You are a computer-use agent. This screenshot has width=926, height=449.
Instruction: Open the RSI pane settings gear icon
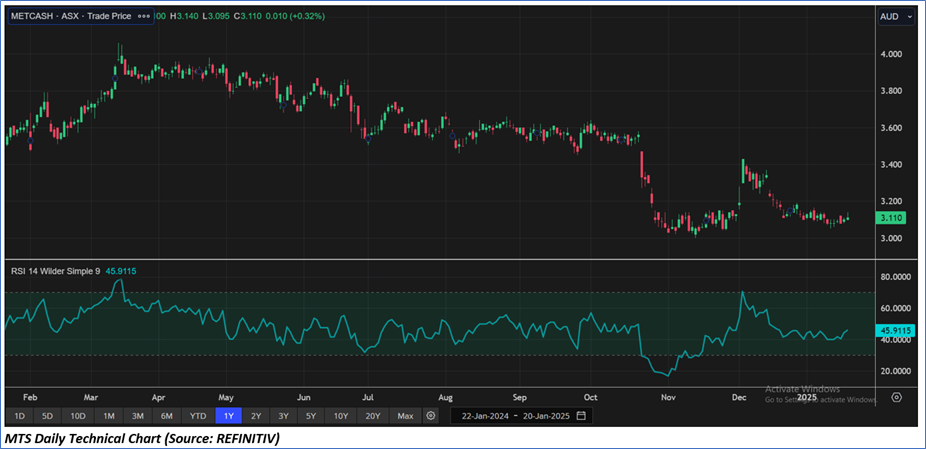pyautogui.click(x=896, y=397)
